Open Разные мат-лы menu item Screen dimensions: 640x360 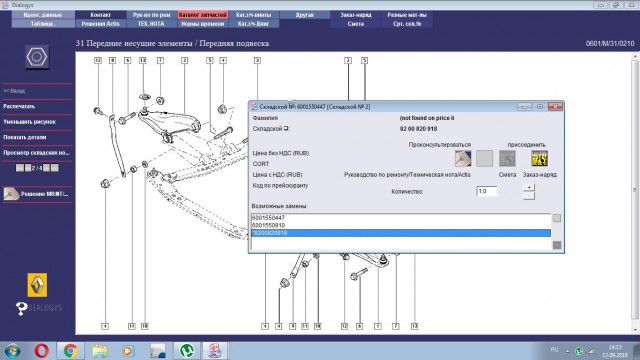click(407, 15)
